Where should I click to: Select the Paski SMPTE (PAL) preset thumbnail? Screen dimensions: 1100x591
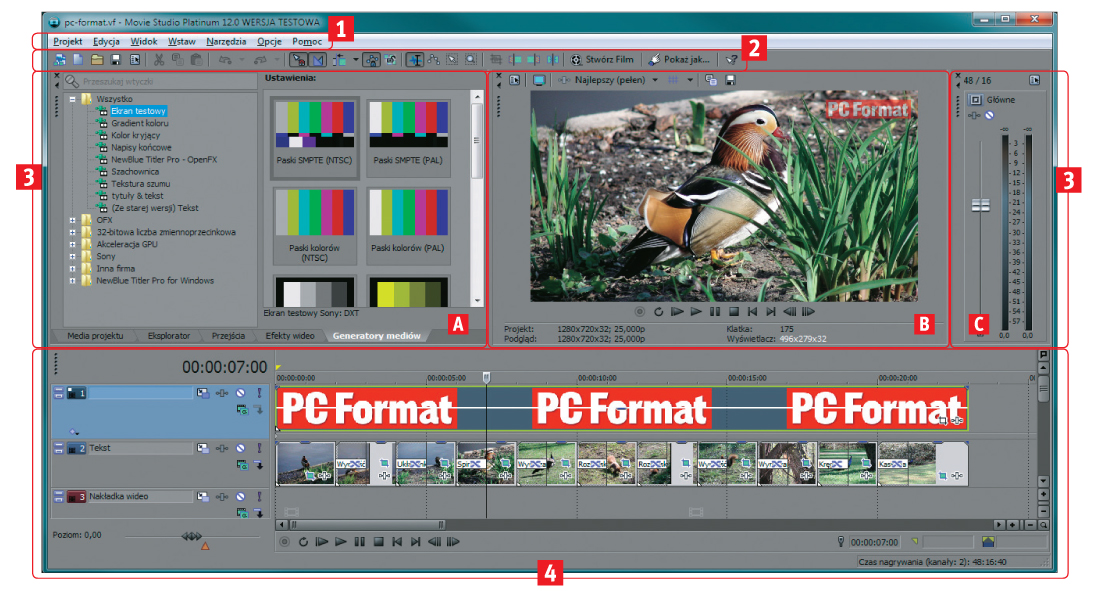pyautogui.click(x=407, y=137)
